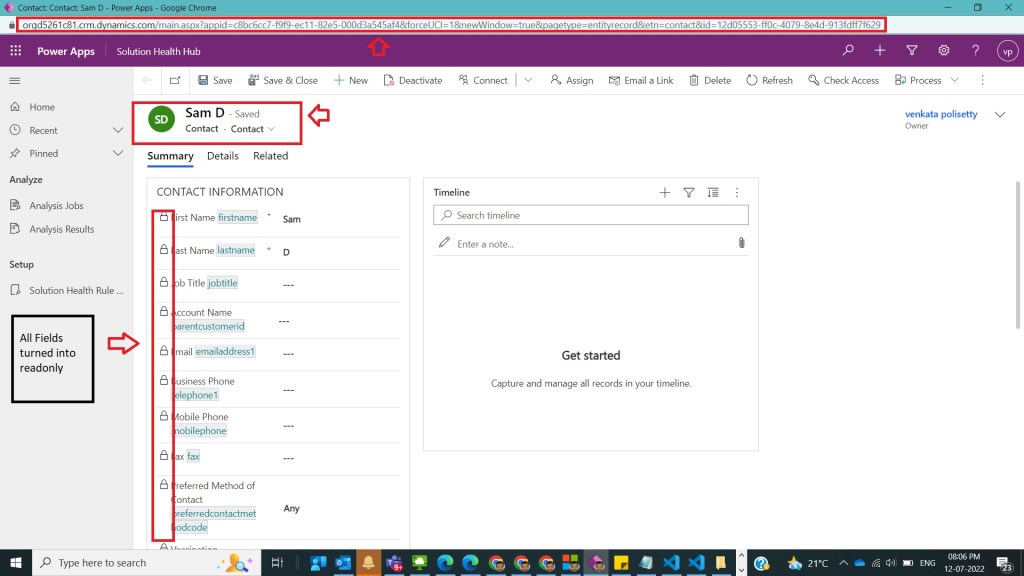Add a timeline record with plus icon
The width and height of the screenshot is (1024, 576).
665,193
